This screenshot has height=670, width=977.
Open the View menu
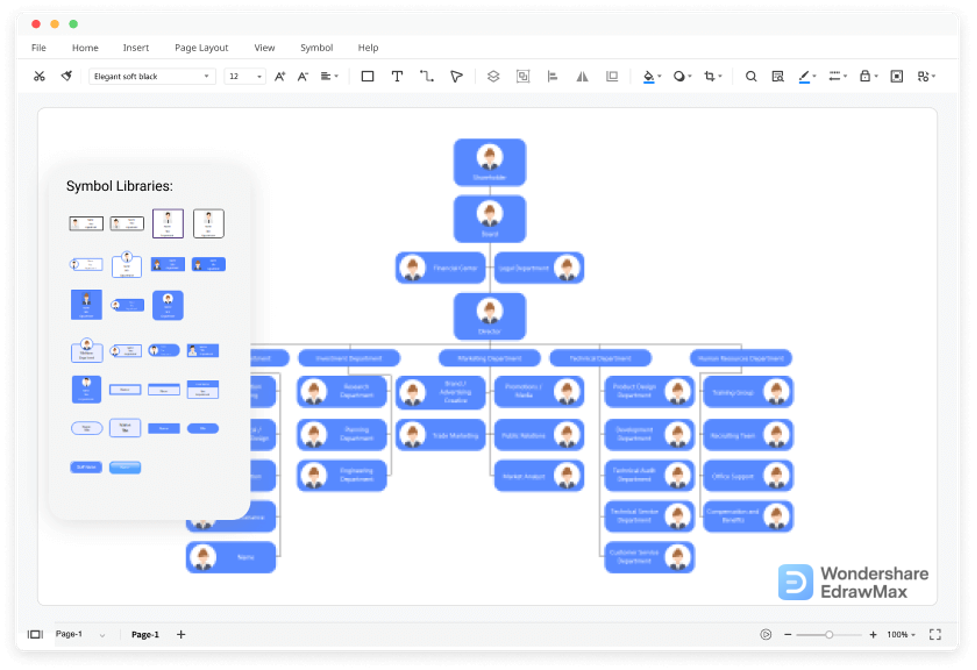pos(264,47)
